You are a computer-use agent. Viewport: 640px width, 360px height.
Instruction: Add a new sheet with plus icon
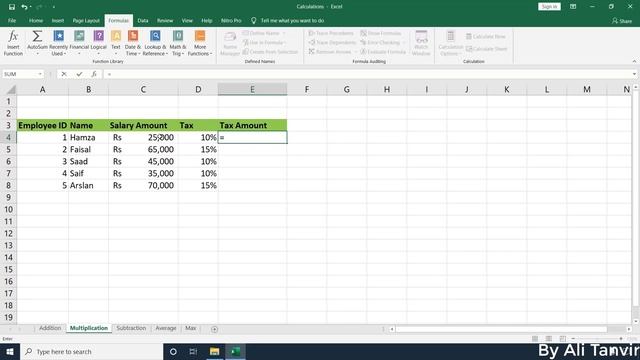(x=214, y=329)
